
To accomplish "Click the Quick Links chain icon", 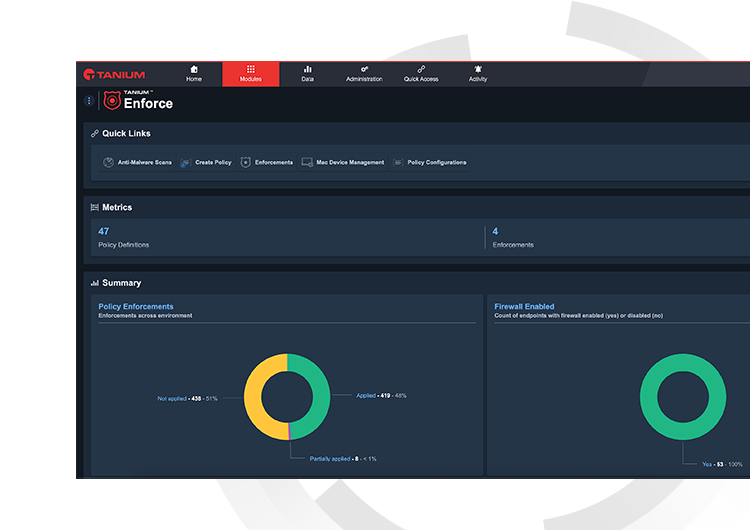I will click(x=95, y=133).
